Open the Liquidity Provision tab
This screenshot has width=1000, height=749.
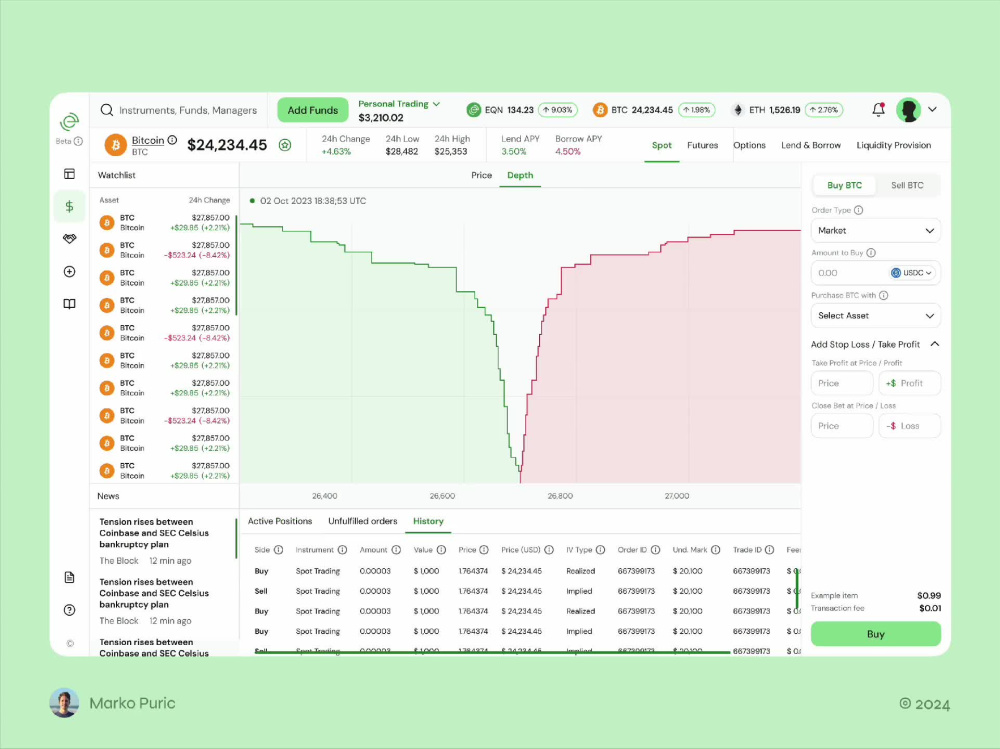(x=893, y=145)
